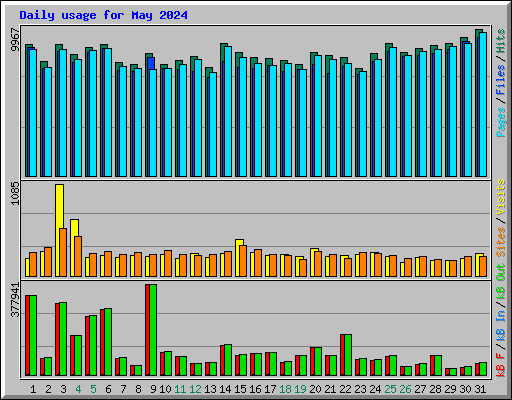Select green weekend day label 19

point(300,389)
